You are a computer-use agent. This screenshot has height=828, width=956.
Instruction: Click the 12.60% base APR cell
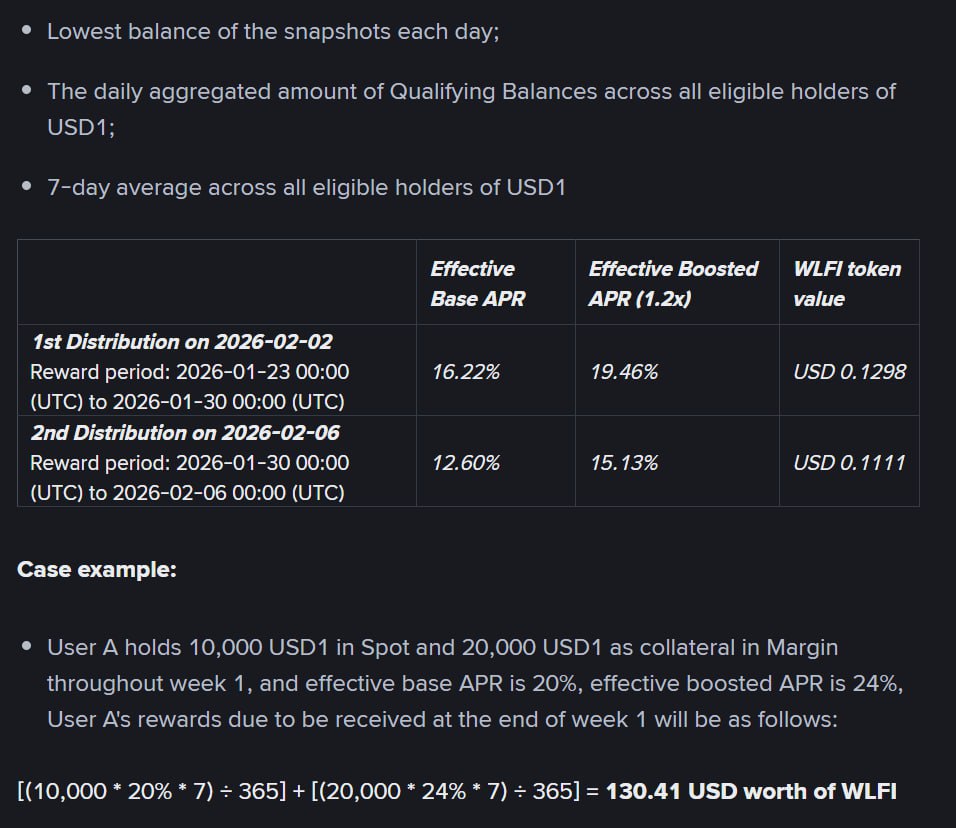coord(465,463)
